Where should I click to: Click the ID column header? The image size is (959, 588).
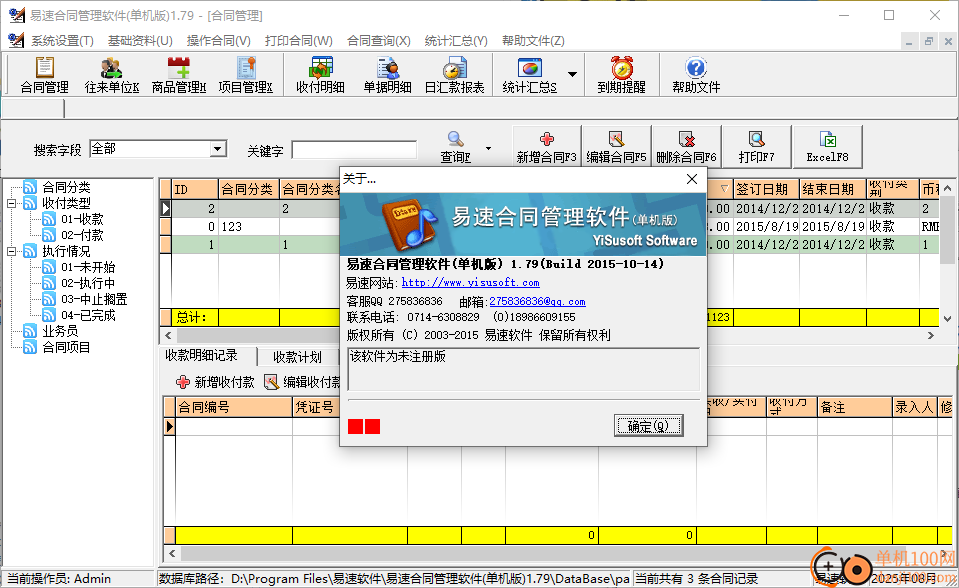click(x=195, y=189)
